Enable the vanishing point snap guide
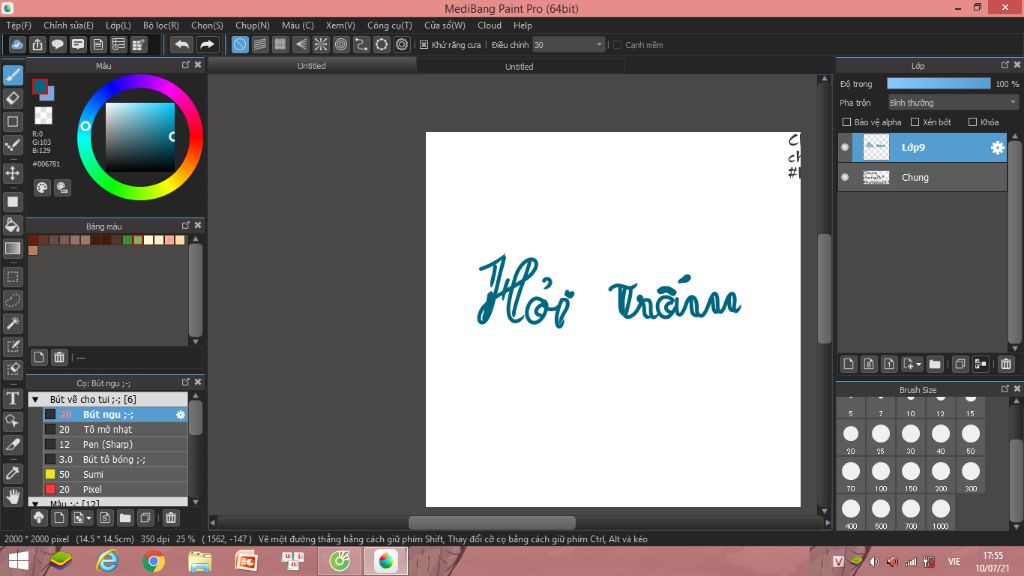Viewport: 1024px width, 576px height. pos(300,44)
